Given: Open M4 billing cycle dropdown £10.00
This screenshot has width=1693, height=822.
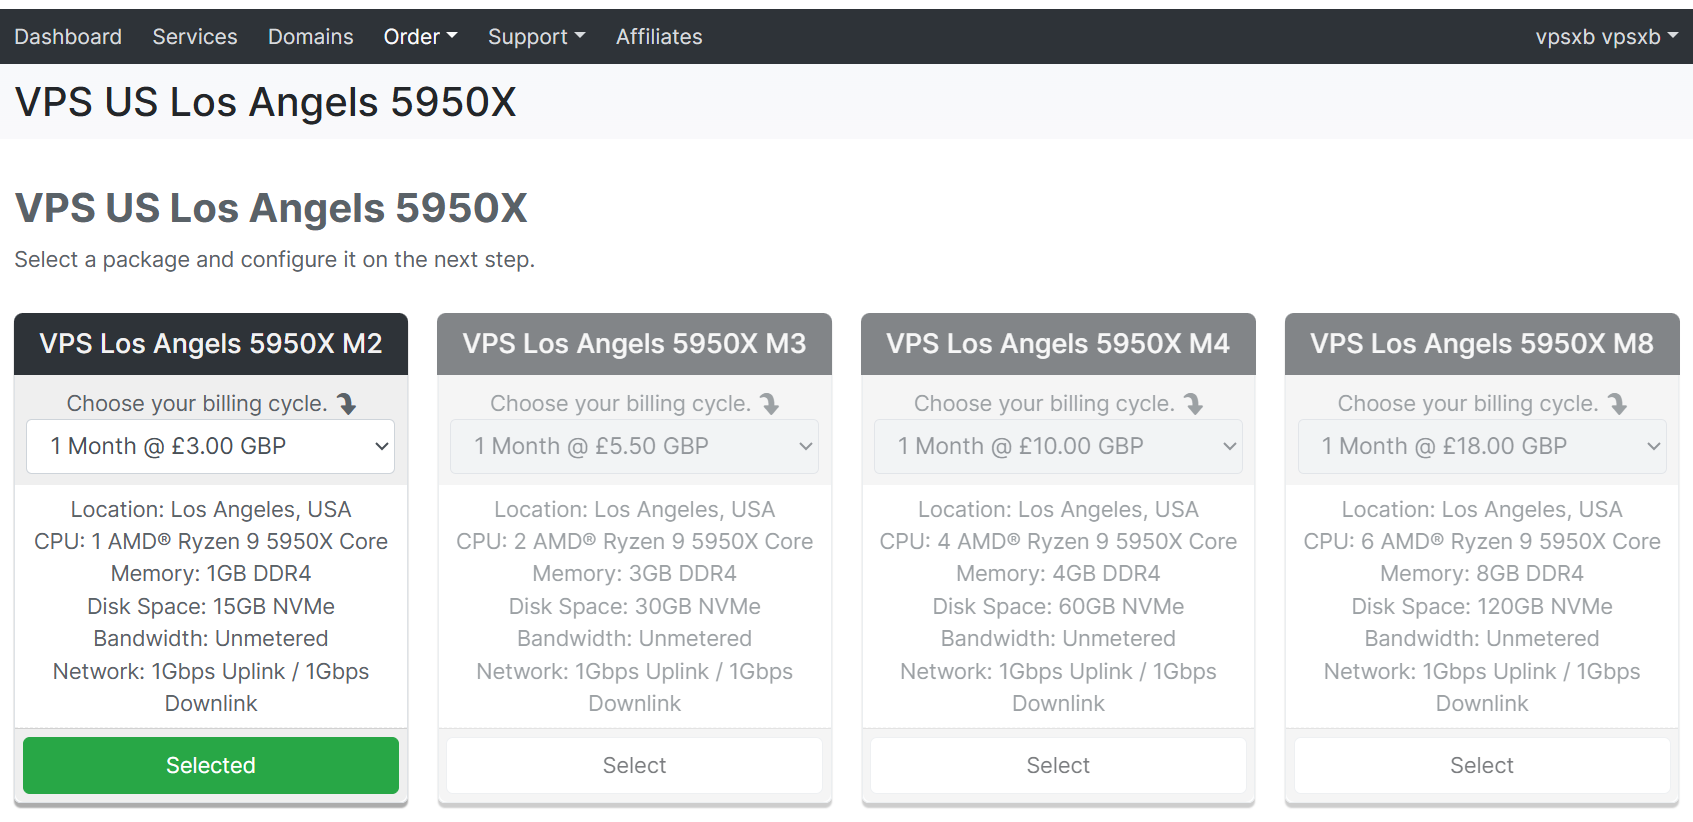Looking at the screenshot, I should 1058,446.
